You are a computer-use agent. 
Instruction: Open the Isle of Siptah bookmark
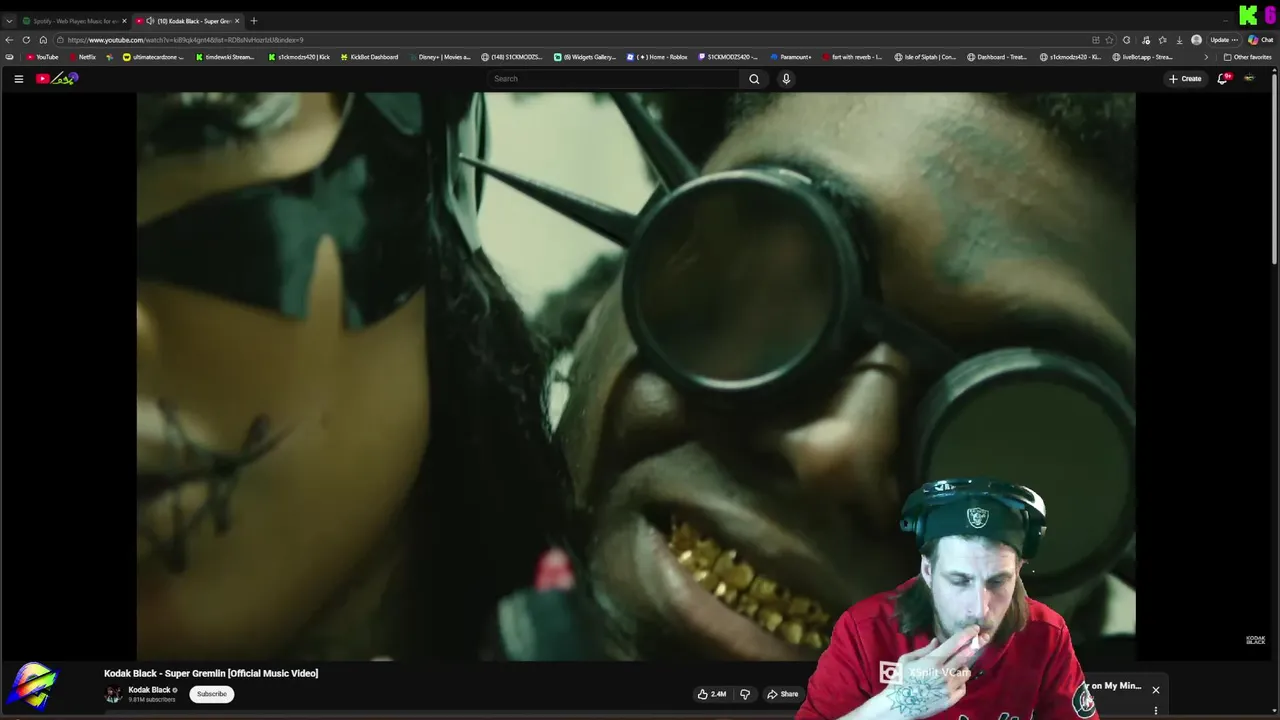925,57
